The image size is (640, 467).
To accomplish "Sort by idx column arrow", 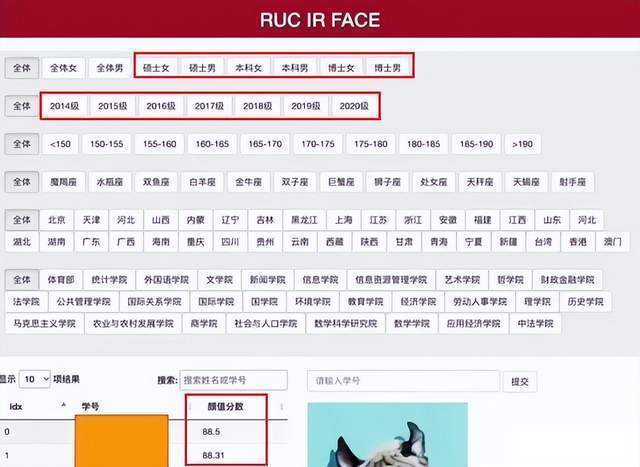I will point(63,405).
